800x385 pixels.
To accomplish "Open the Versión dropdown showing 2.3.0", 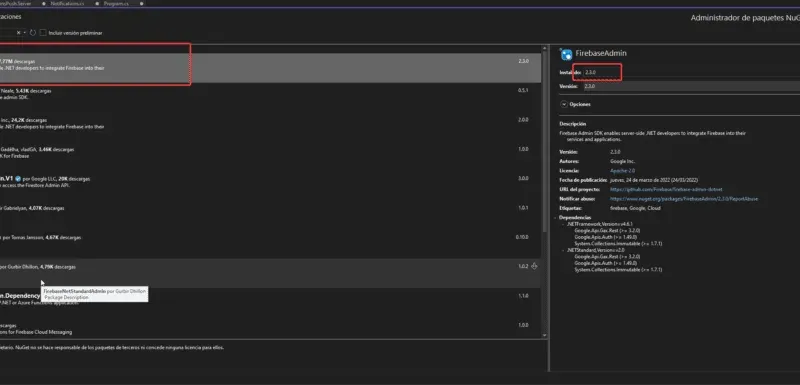I will [x=691, y=87].
